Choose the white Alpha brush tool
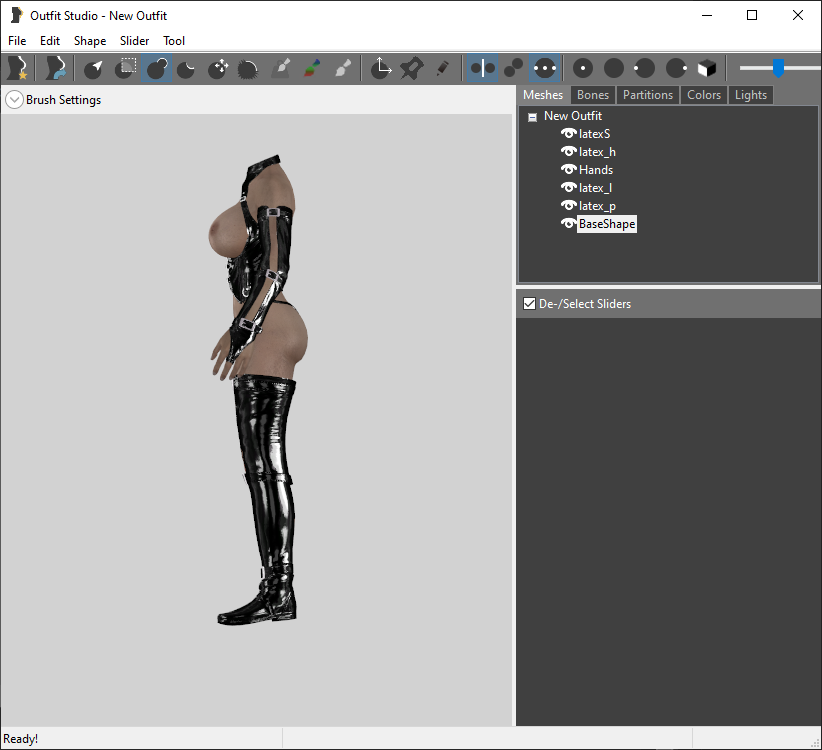 (x=343, y=68)
